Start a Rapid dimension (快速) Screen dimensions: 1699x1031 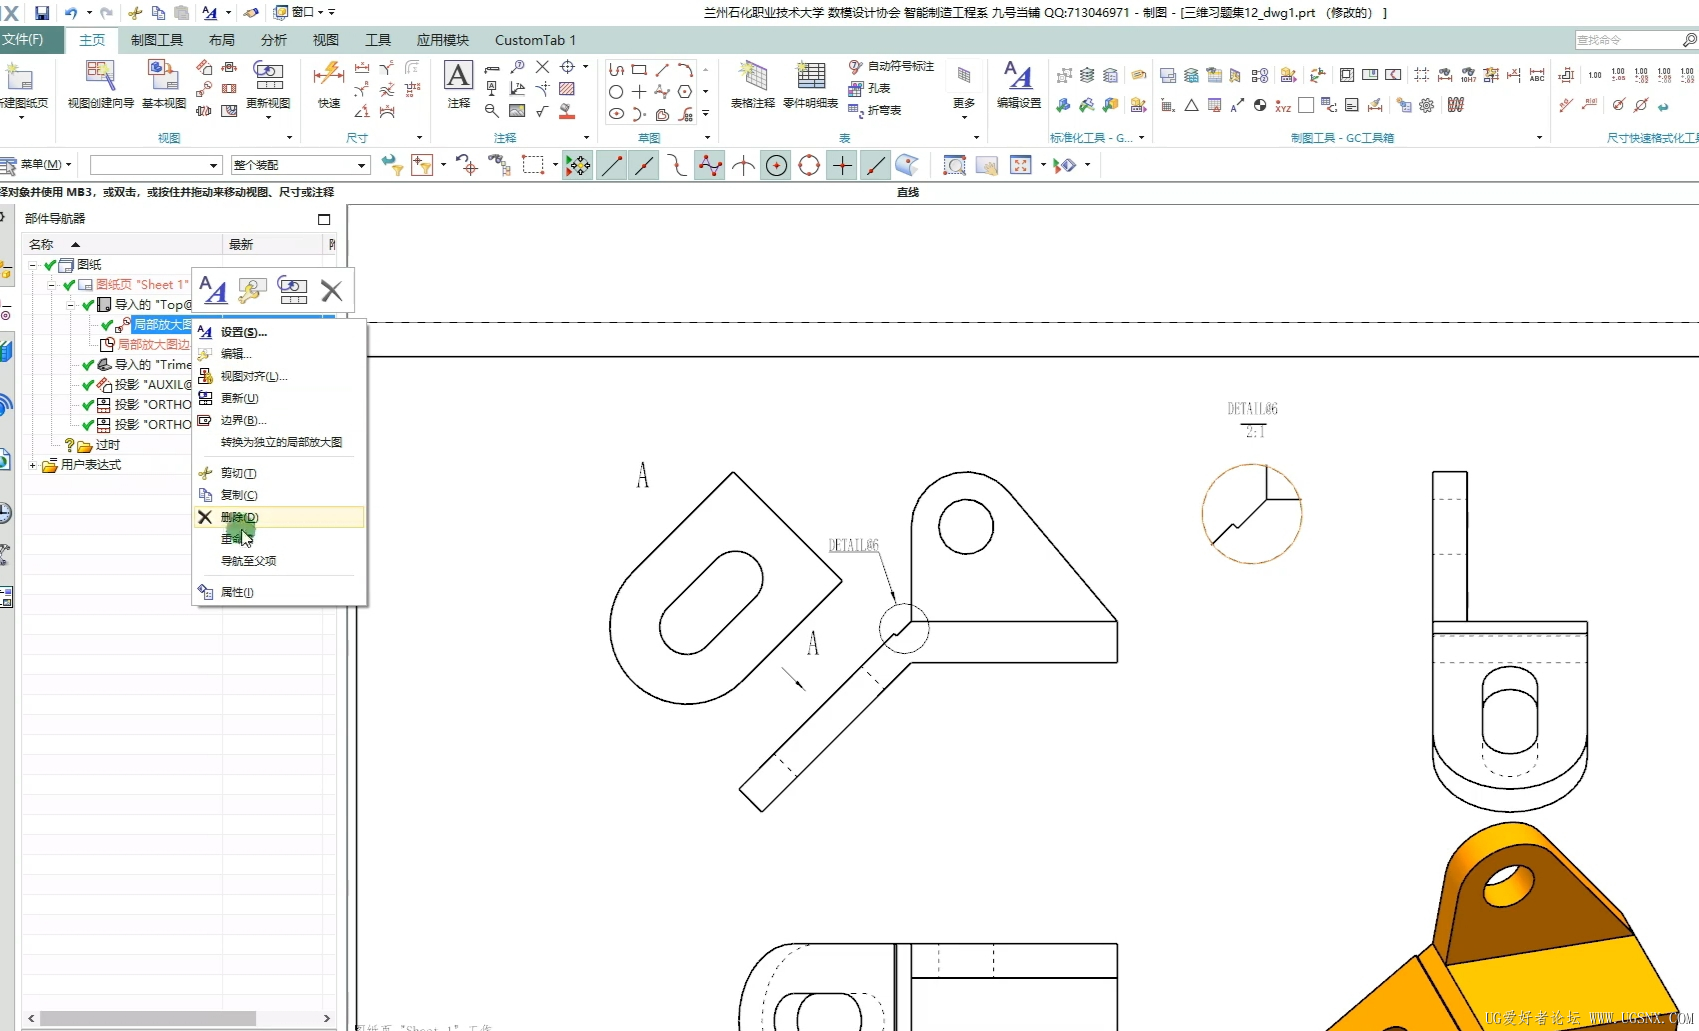point(329,85)
